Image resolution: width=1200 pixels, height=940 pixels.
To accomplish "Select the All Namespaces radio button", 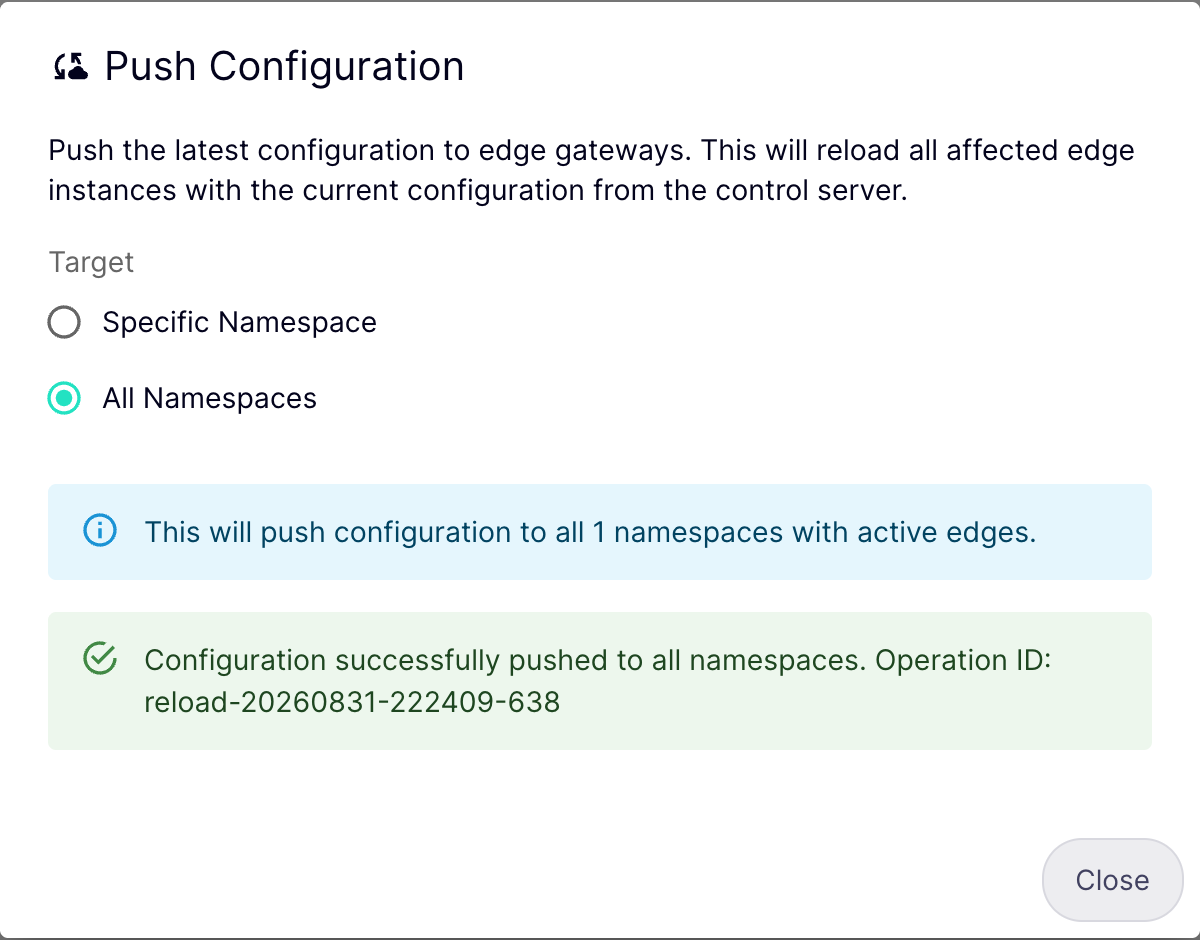I will [64, 398].
